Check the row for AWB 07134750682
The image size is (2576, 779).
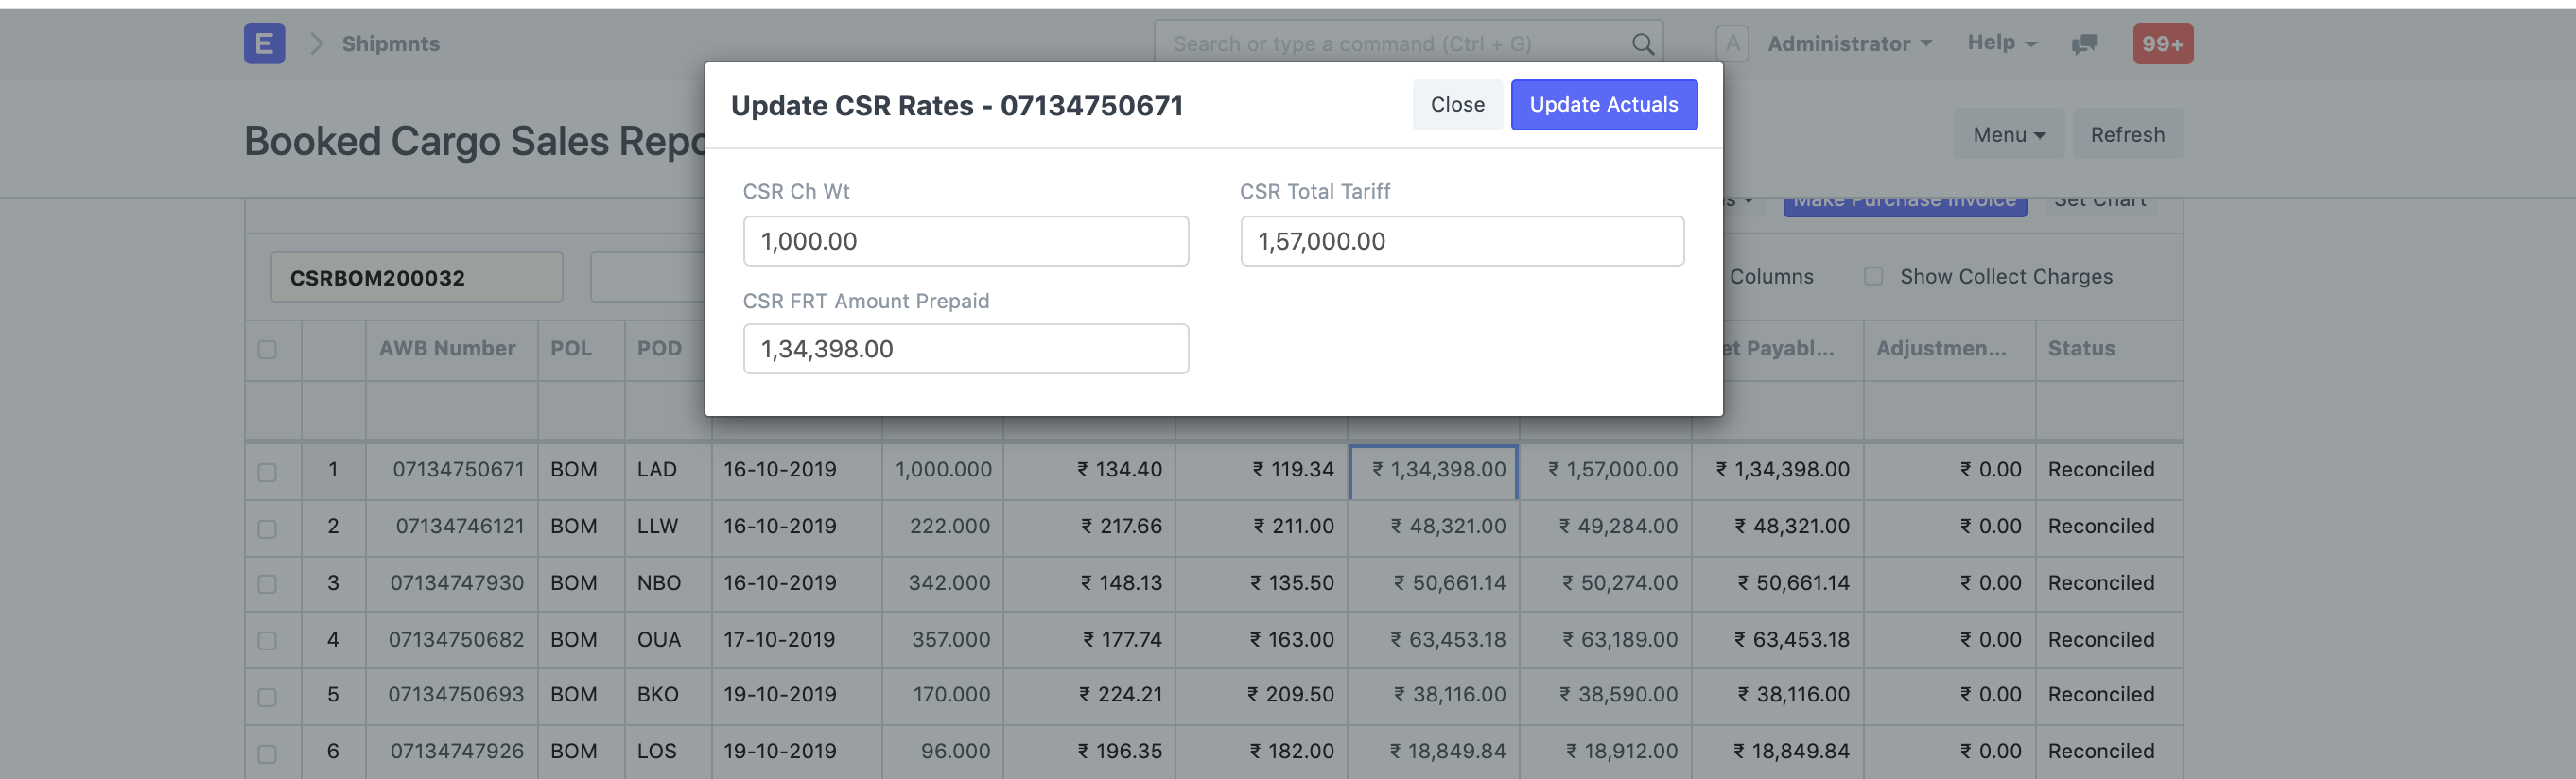point(267,640)
